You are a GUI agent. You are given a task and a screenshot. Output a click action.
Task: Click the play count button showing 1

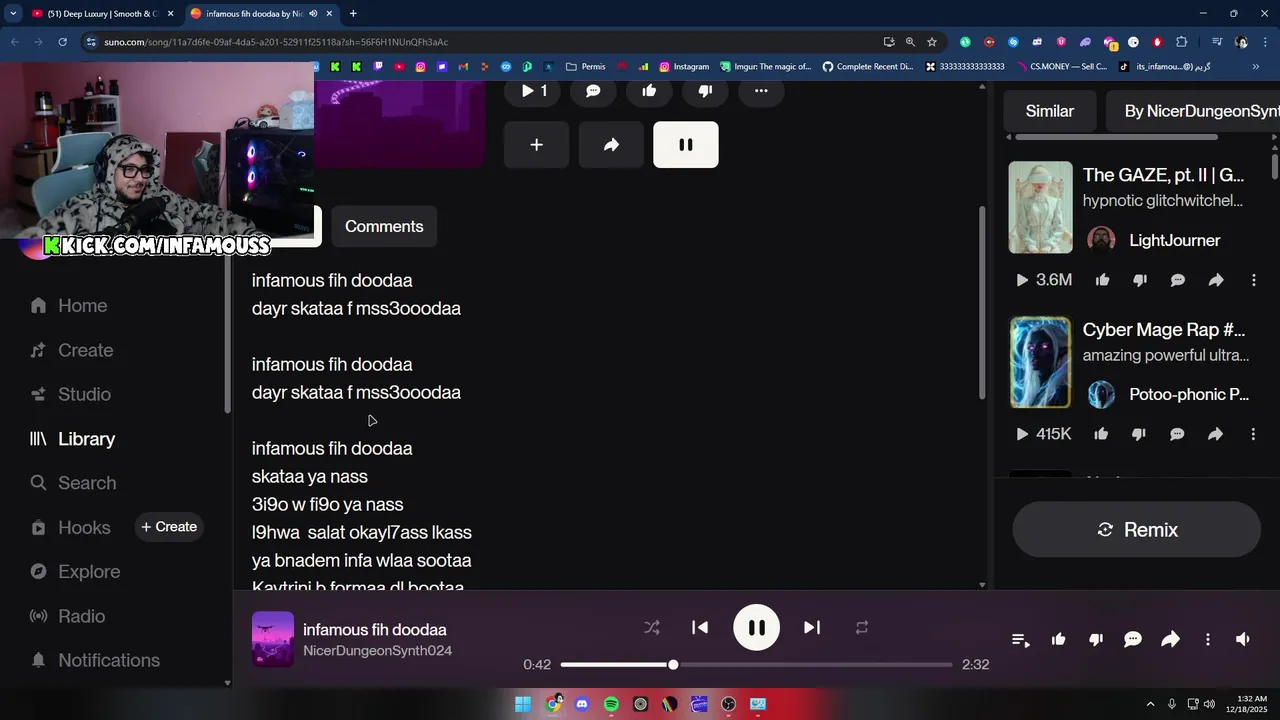tap(534, 91)
